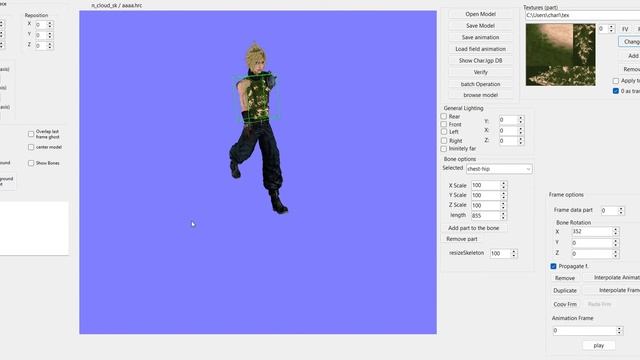Adjust Animation Frame stepper

(x=619, y=331)
